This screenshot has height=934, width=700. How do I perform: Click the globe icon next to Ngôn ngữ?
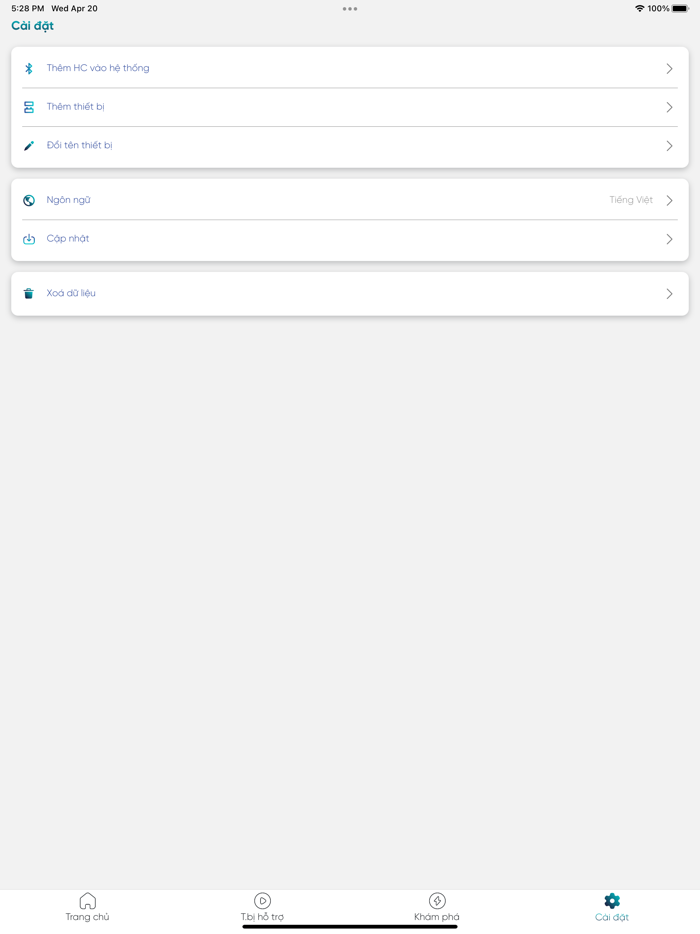pos(29,201)
